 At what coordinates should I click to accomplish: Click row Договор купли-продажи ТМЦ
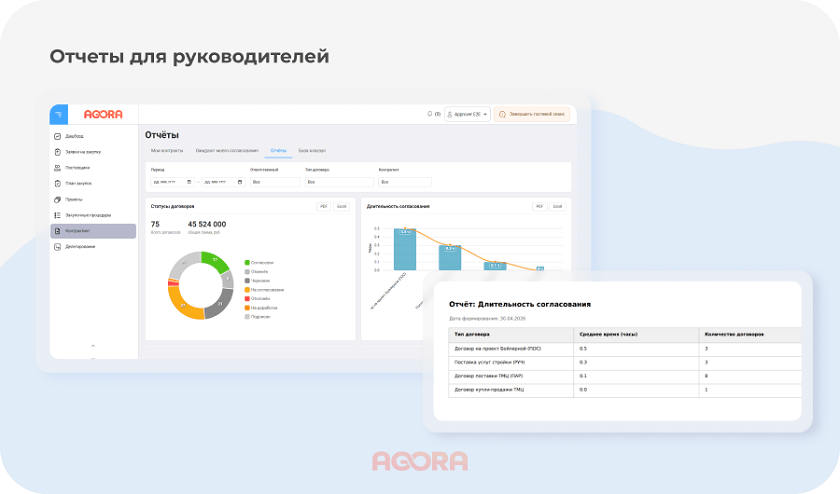625,390
